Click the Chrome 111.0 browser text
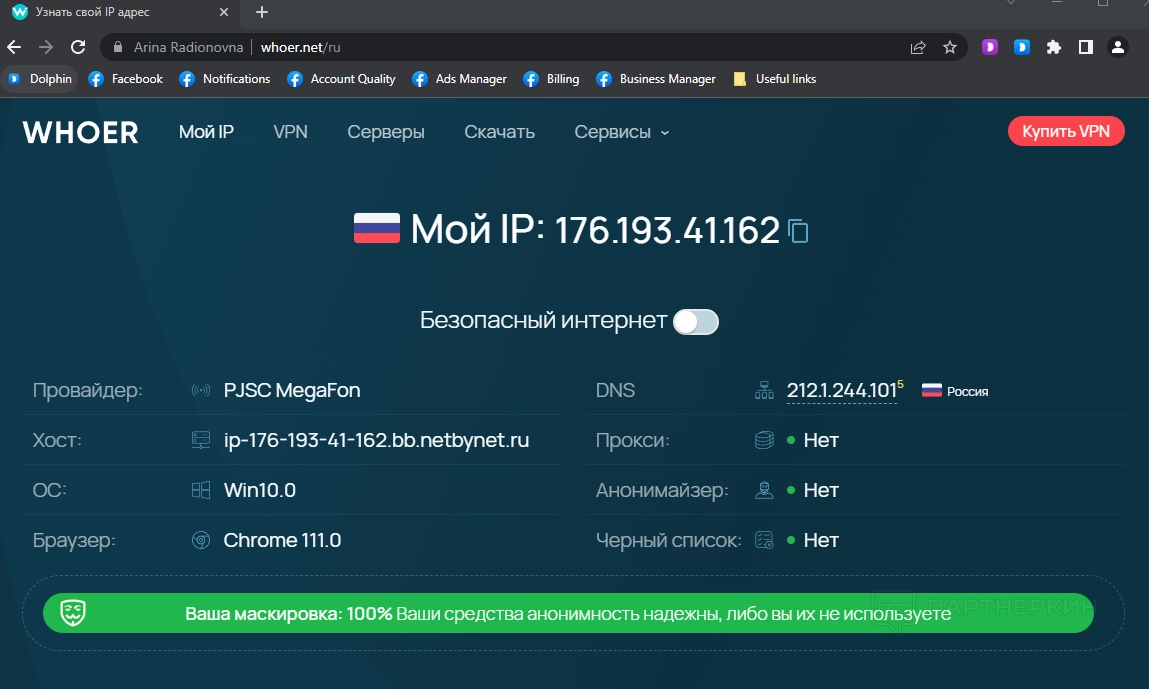Screen dimensions: 1149x689 click(x=282, y=540)
